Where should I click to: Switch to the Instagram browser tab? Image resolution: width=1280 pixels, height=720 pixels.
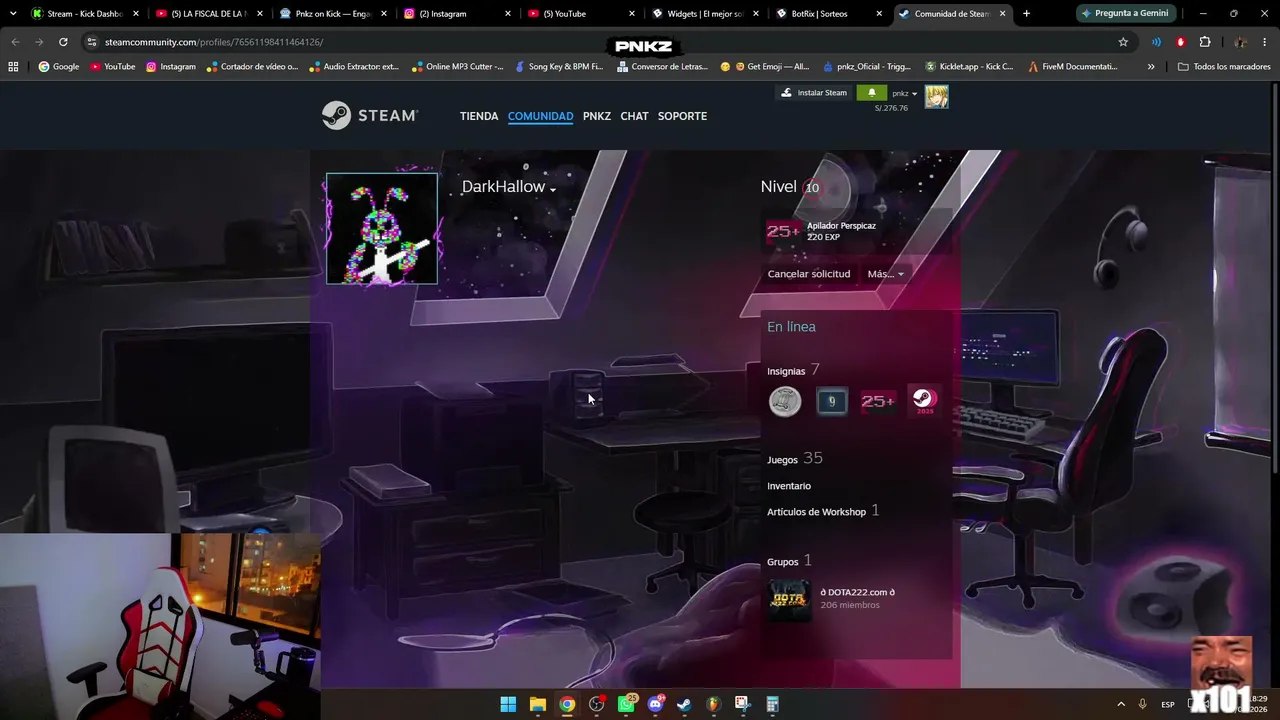(458, 14)
